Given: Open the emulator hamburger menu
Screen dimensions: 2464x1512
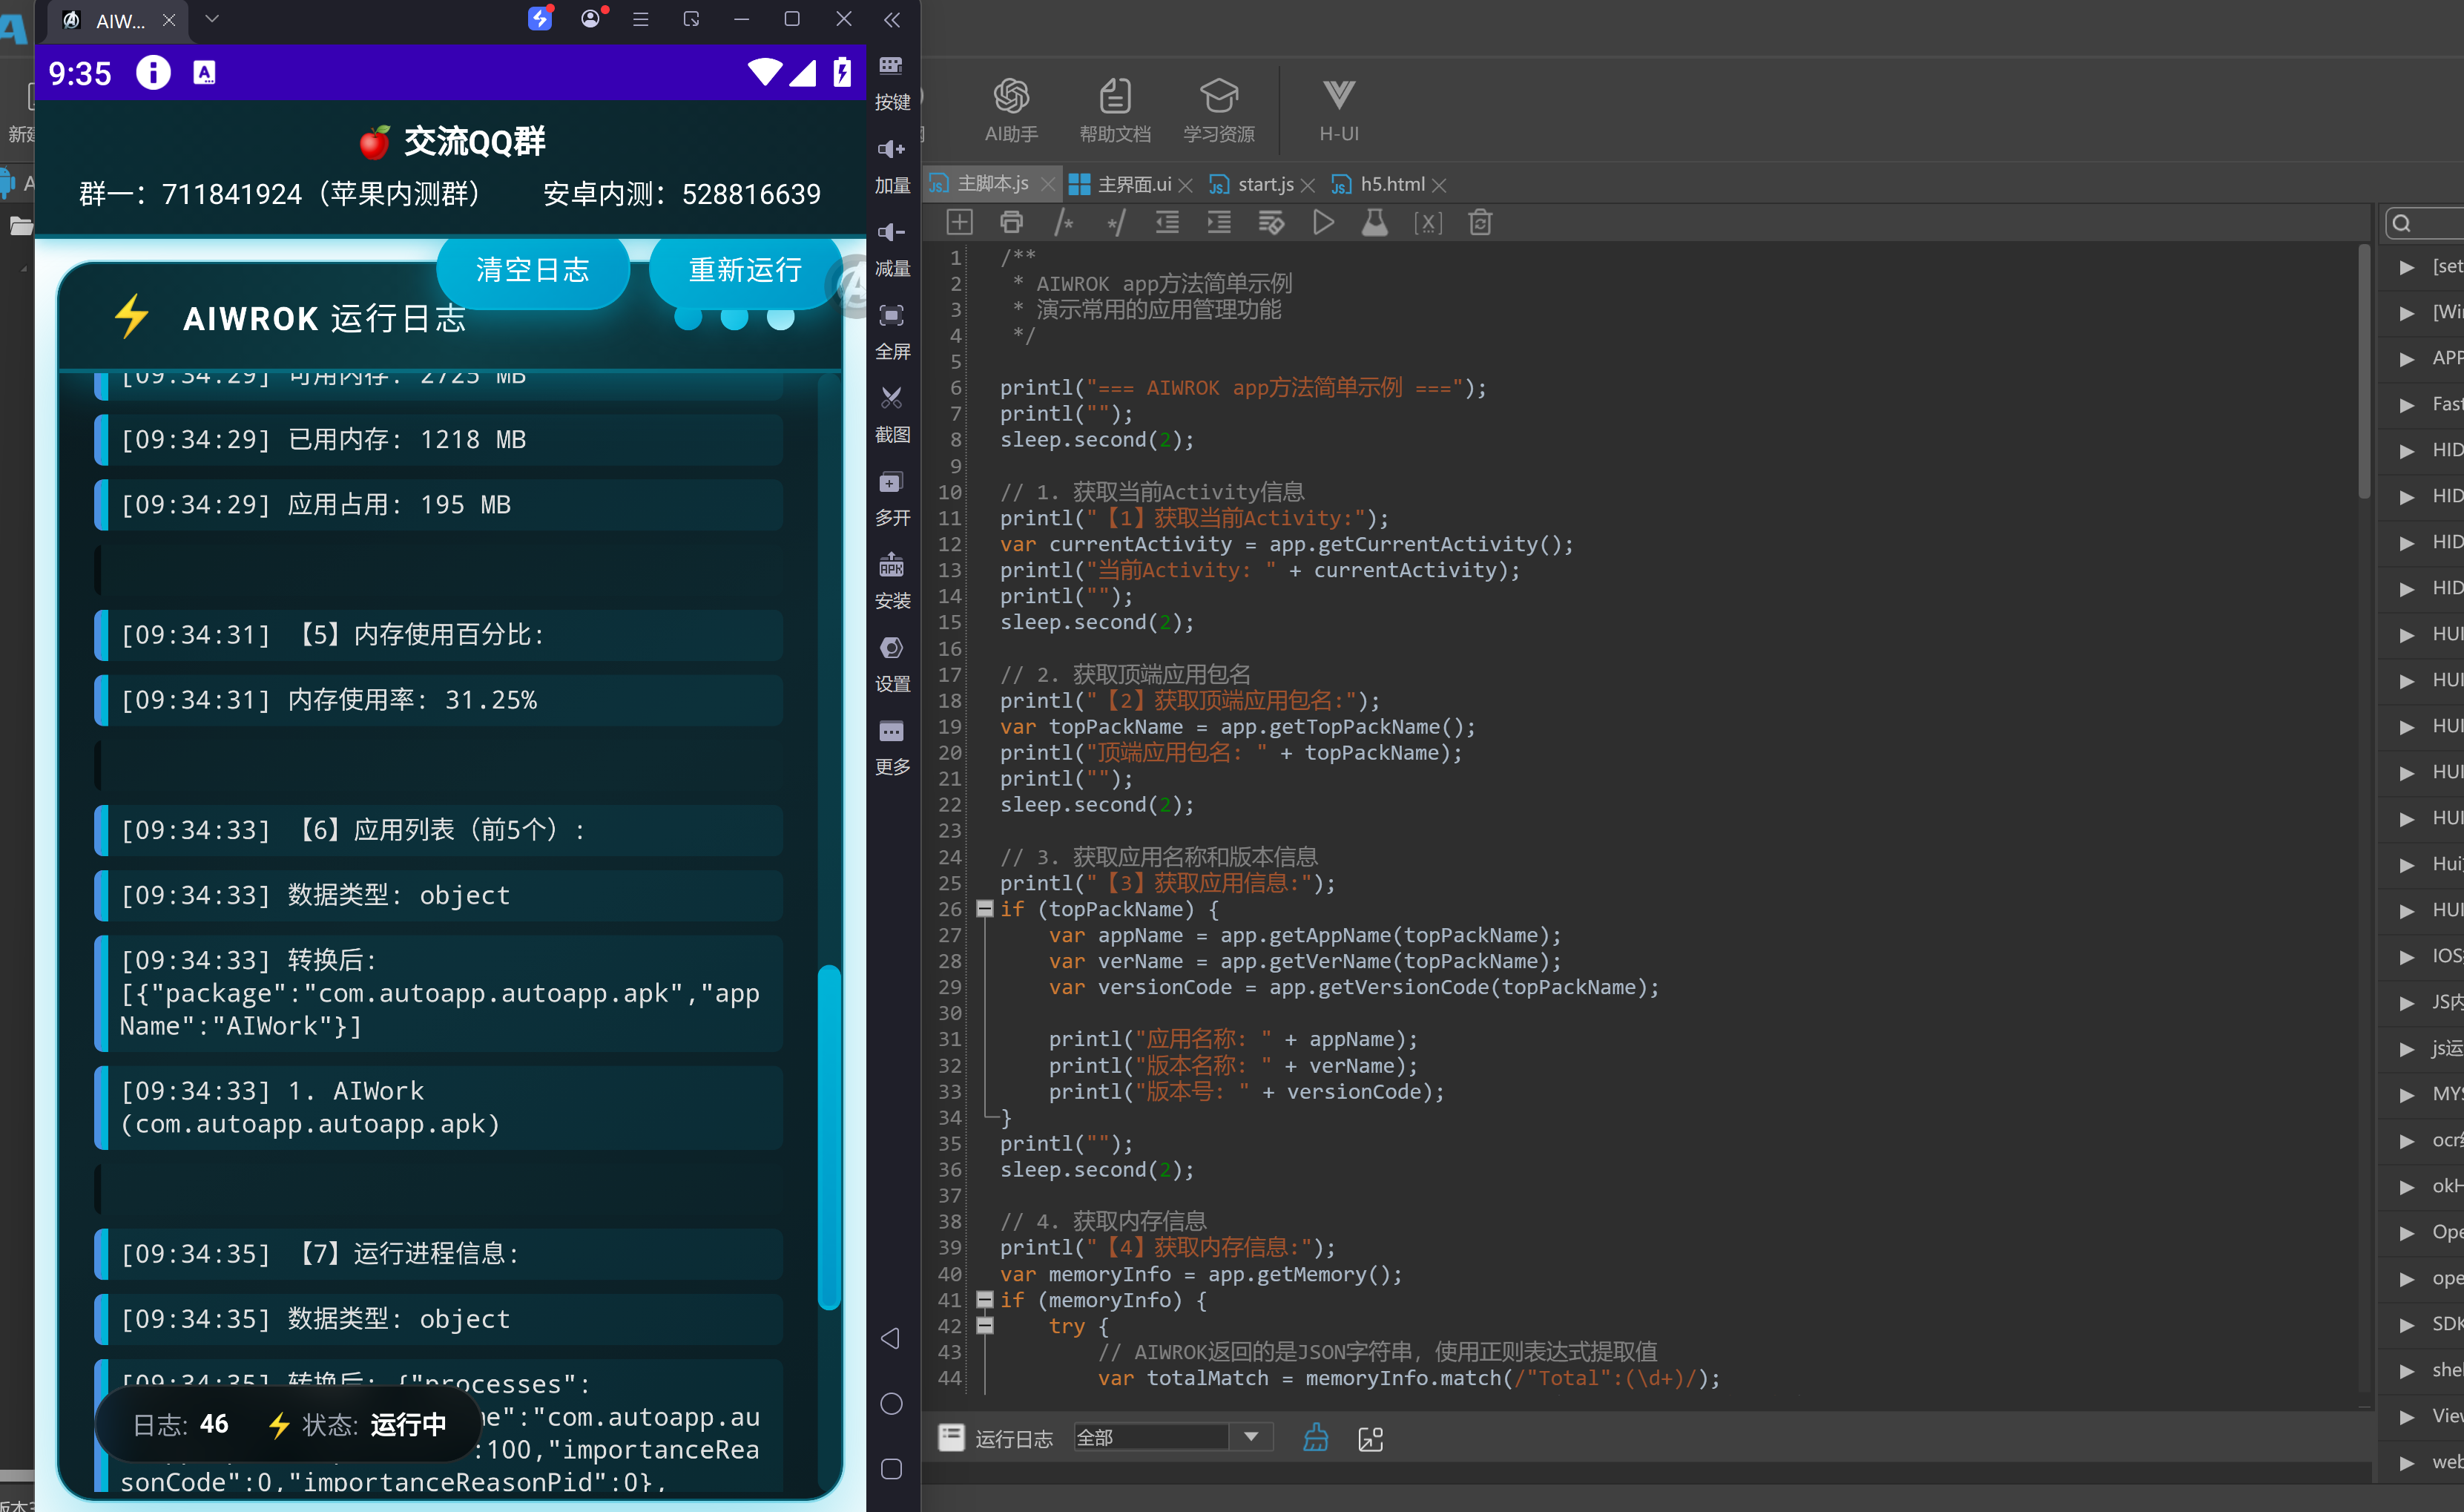Looking at the screenshot, I should click(641, 19).
